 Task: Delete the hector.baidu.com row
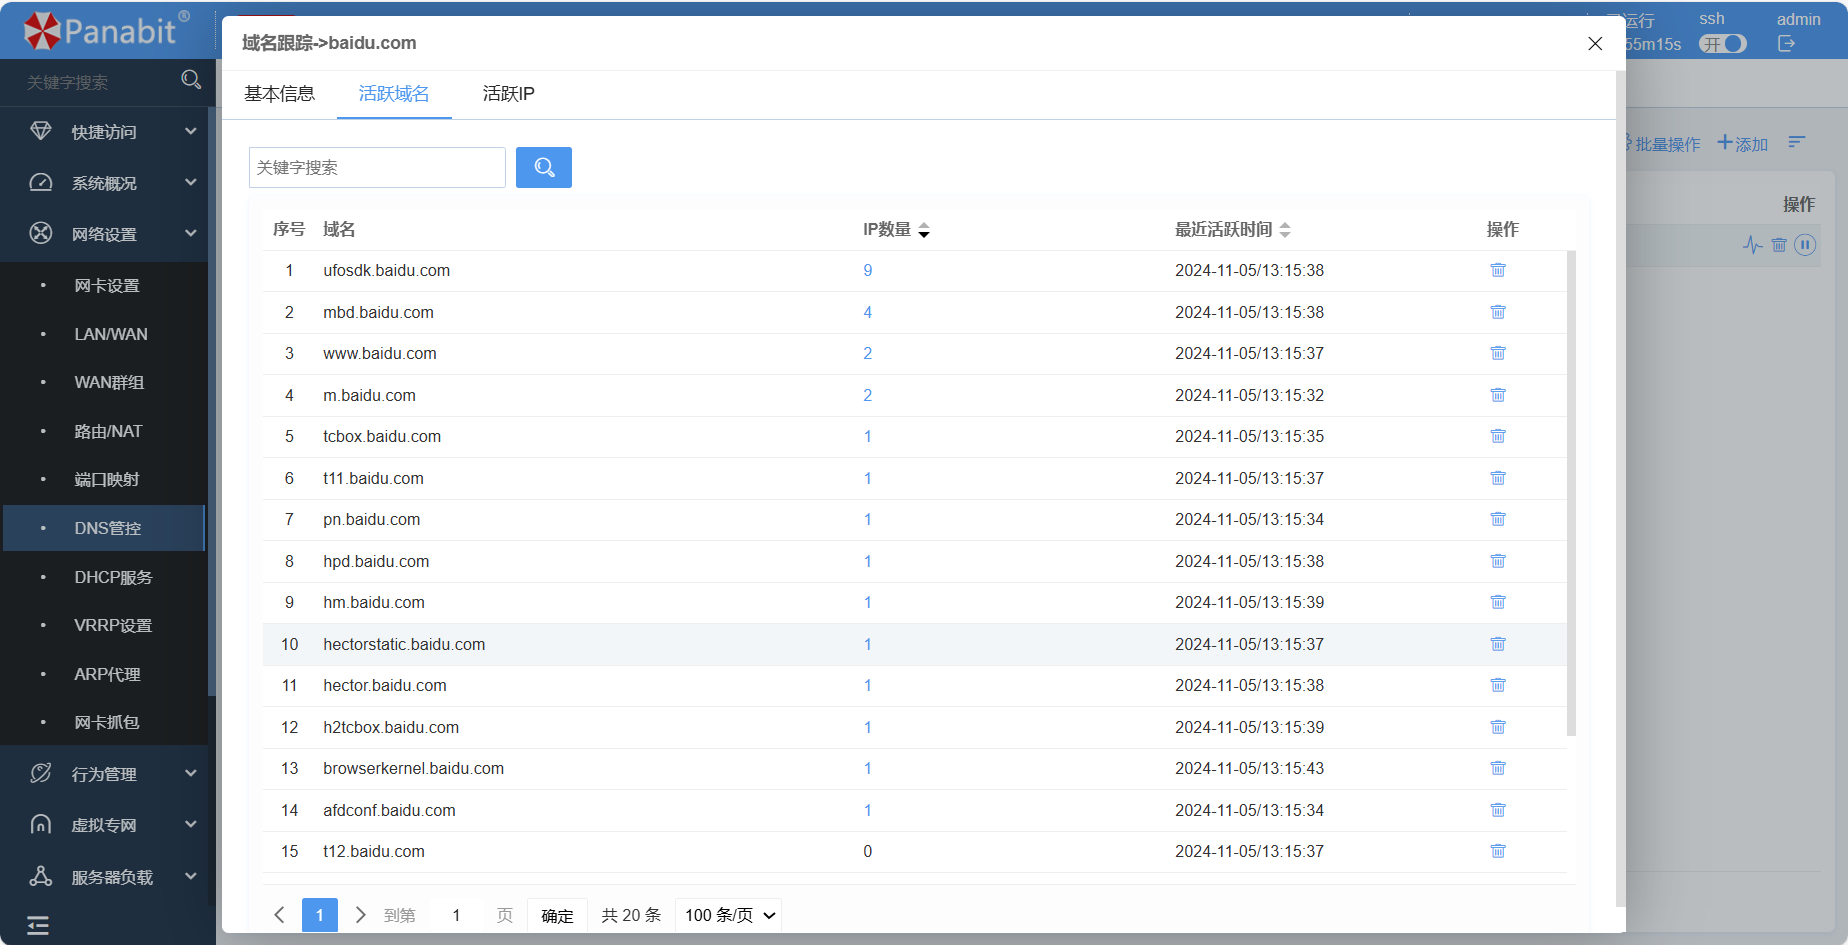[x=1497, y=685]
